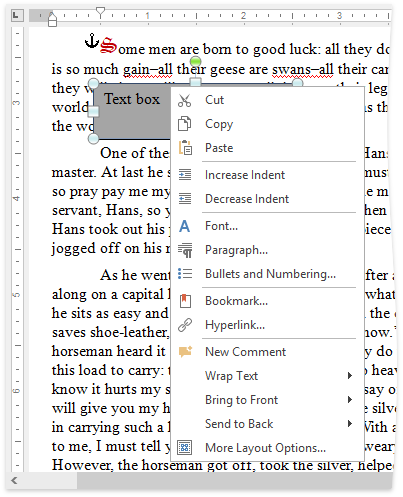The image size is (403, 497).
Task: Click the number 4 on vertical ruler
Action: (x=16, y=199)
